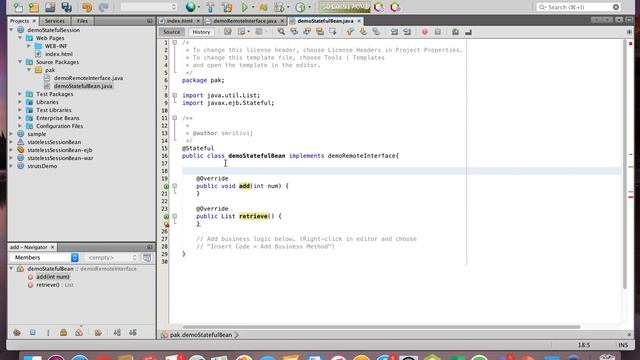The height and width of the screenshot is (360, 640).
Task: Click the Comment code icon in editor toolbar
Action: click(x=455, y=32)
